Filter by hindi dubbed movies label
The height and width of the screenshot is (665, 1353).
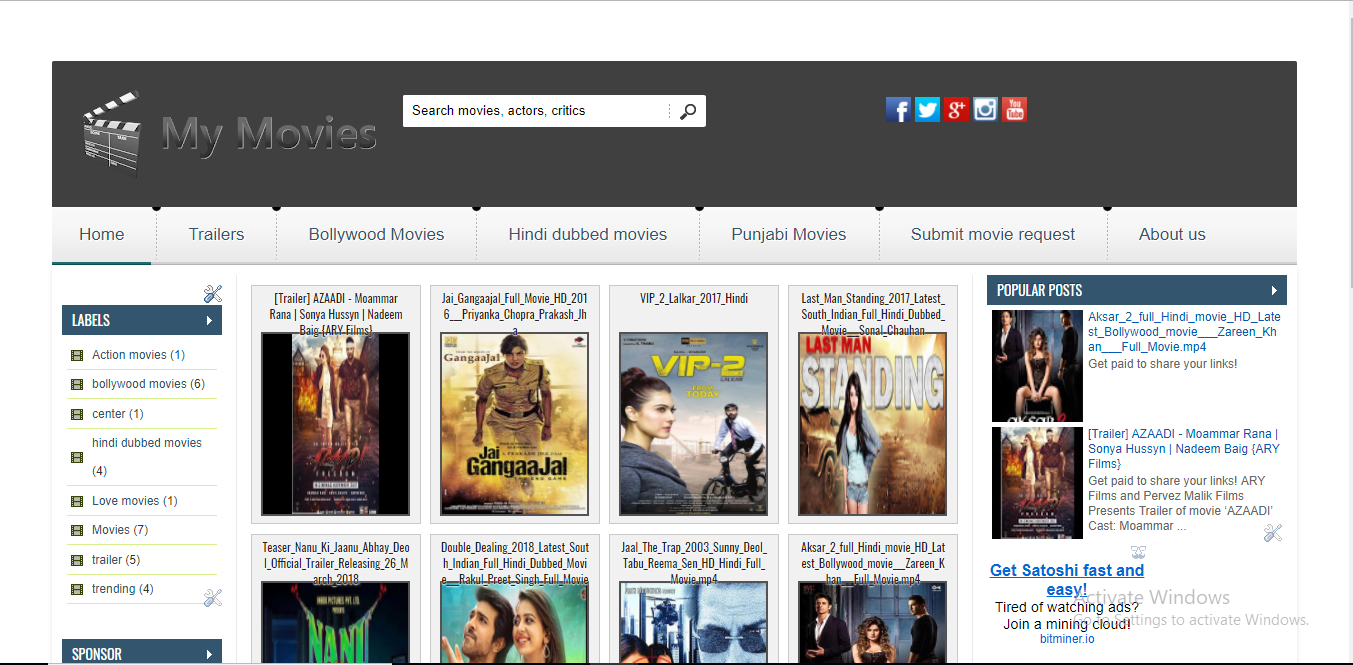[x=147, y=457]
